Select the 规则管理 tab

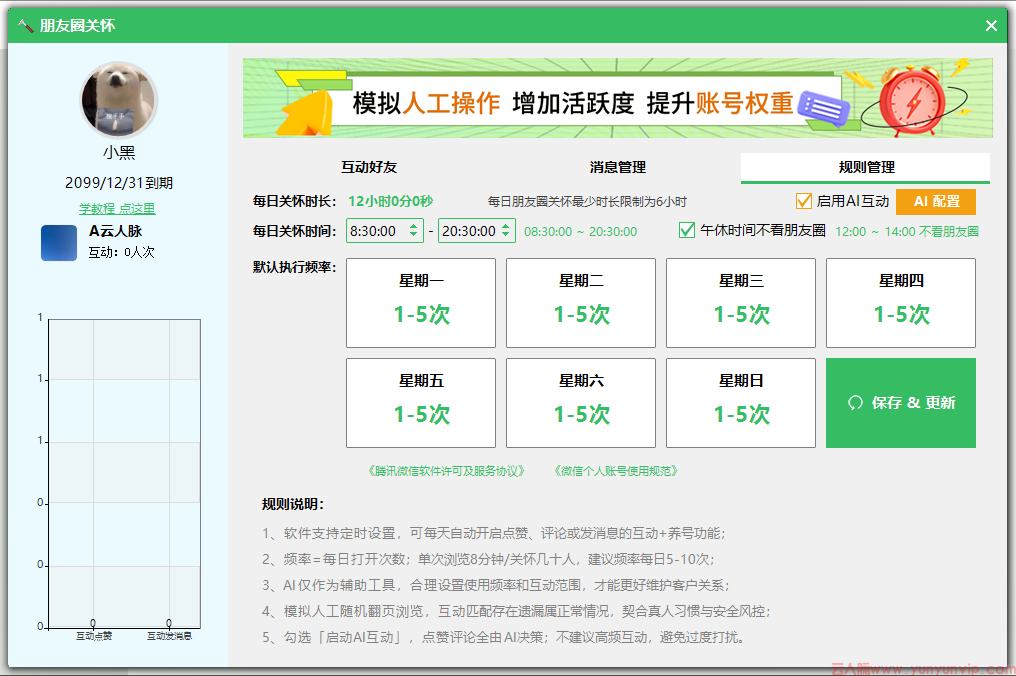point(866,168)
